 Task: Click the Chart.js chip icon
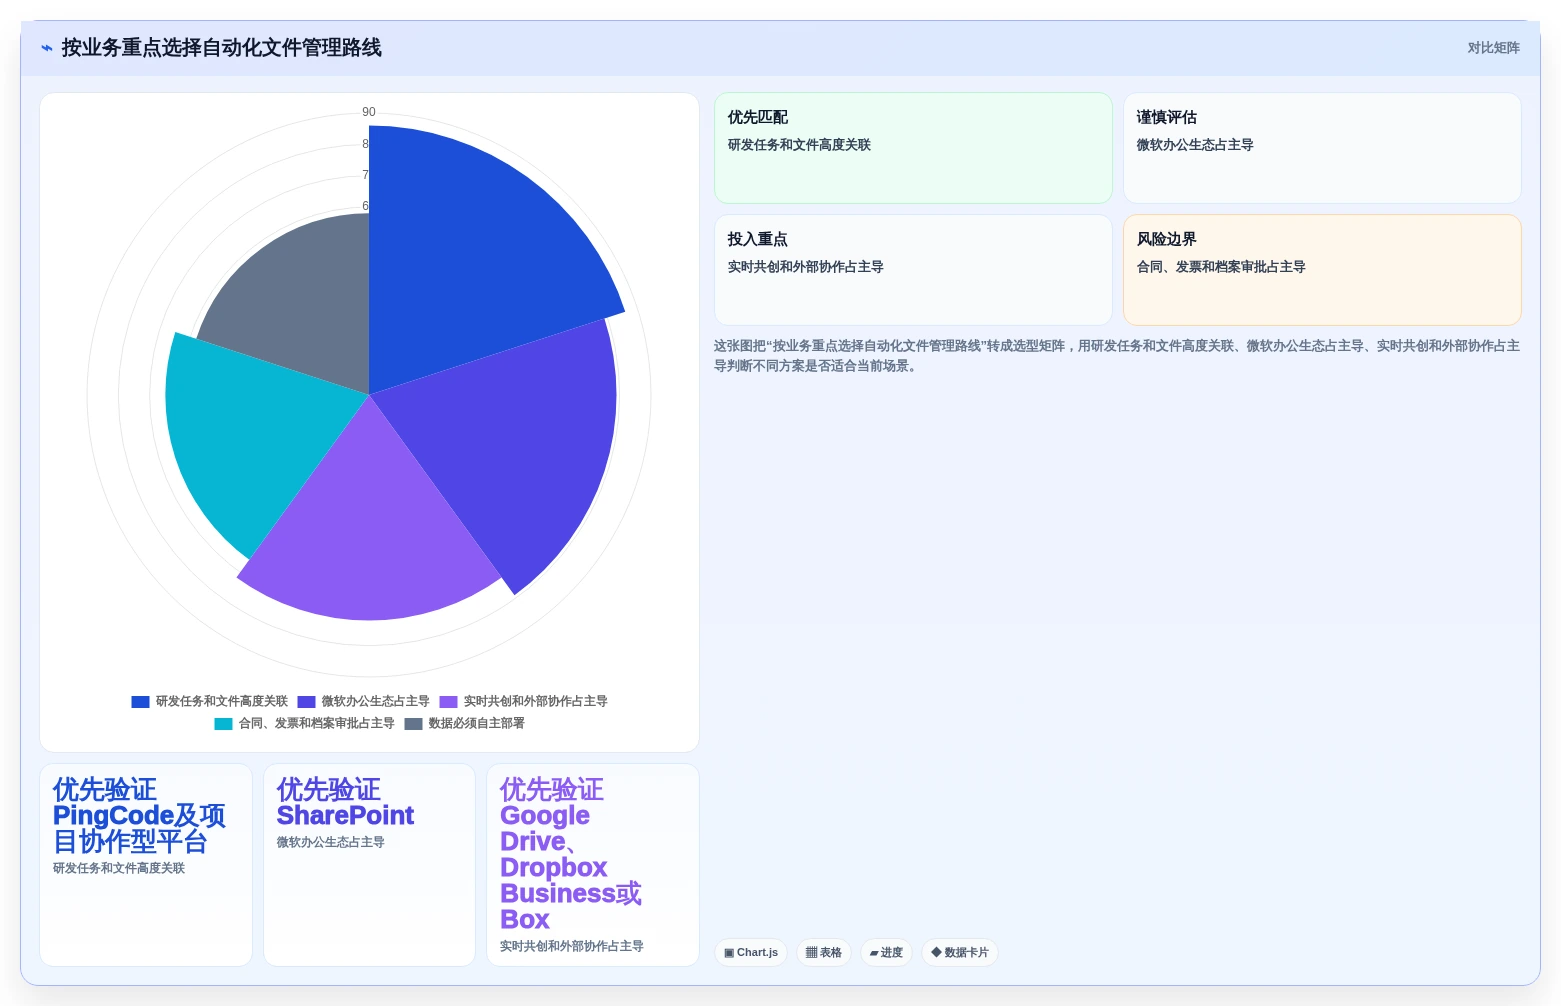pos(729,953)
